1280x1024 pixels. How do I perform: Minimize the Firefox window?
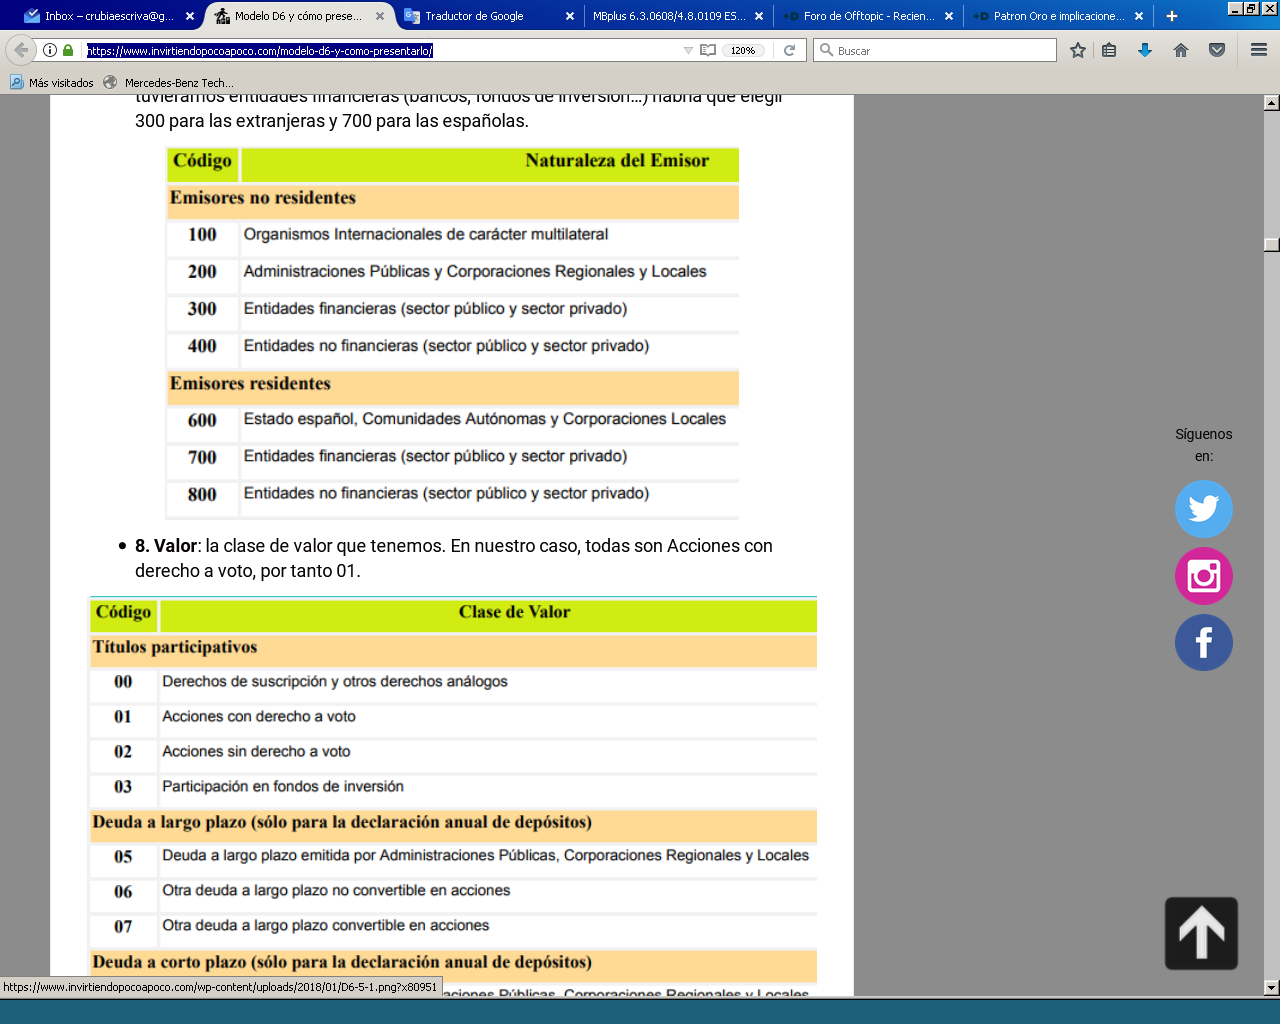[1235, 8]
